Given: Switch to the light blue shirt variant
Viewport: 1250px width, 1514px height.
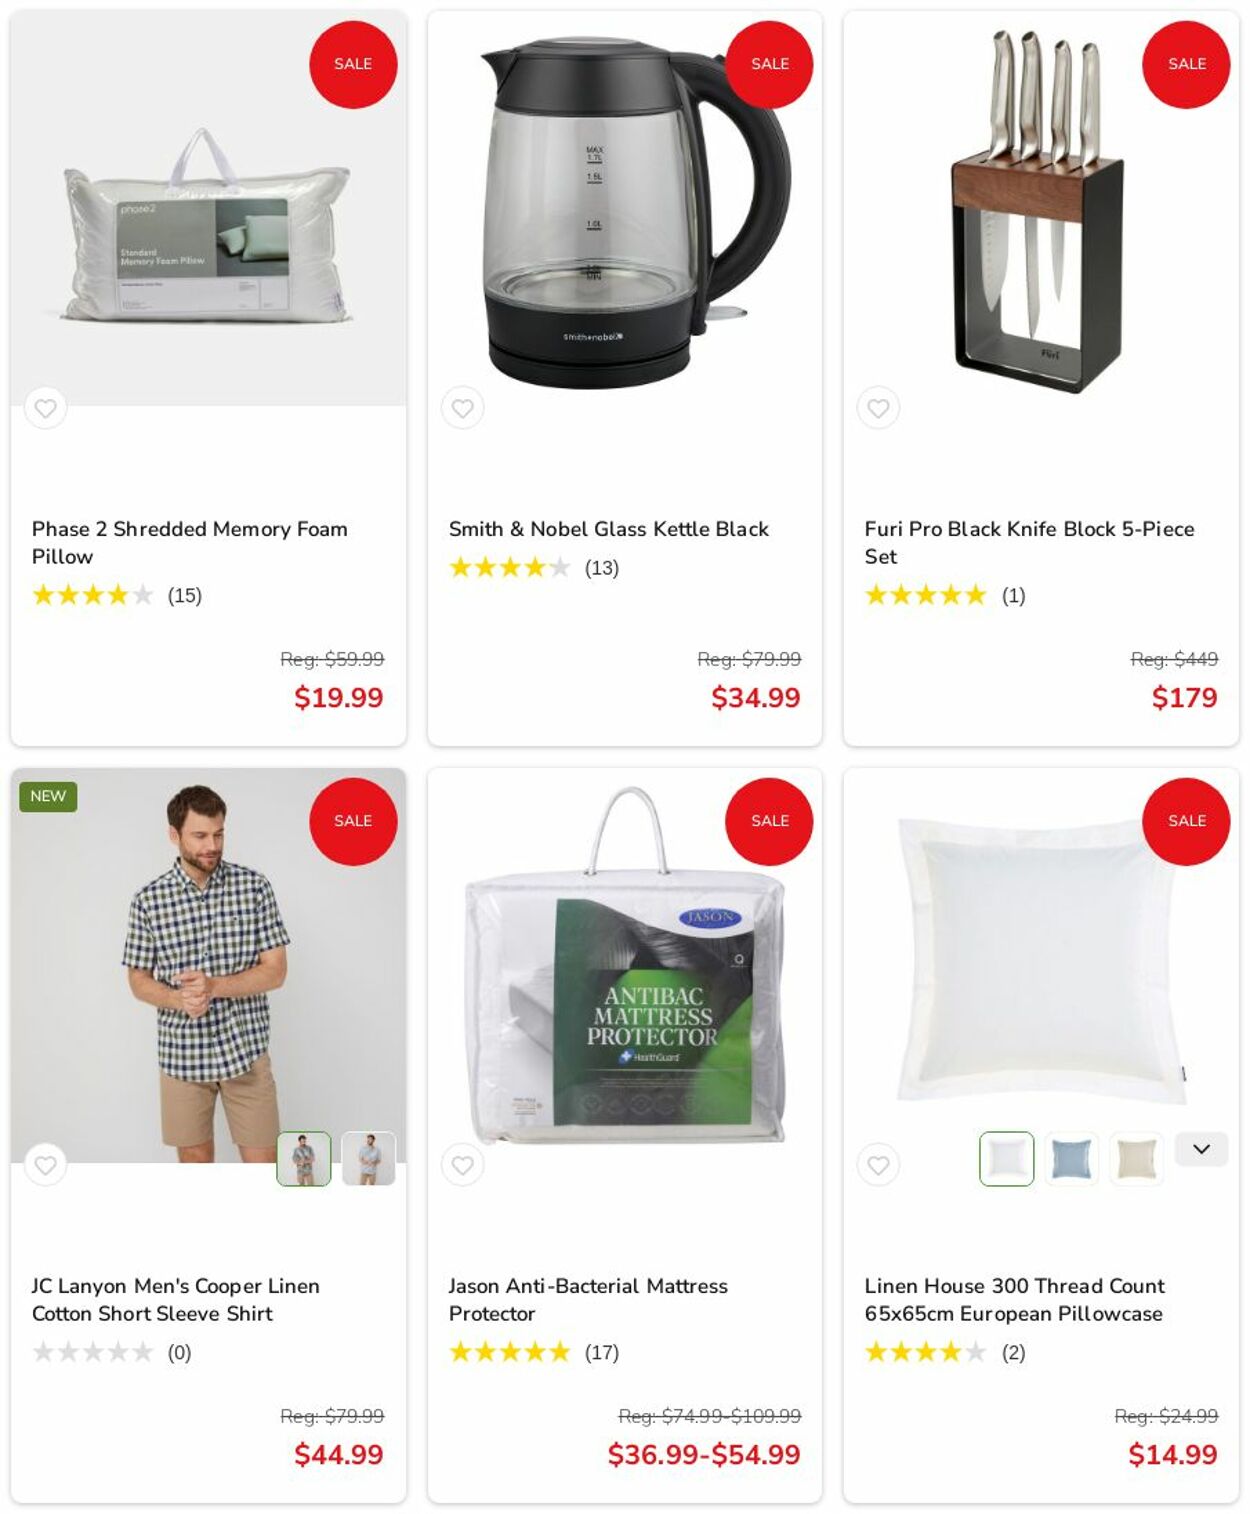Looking at the screenshot, I should [369, 1159].
